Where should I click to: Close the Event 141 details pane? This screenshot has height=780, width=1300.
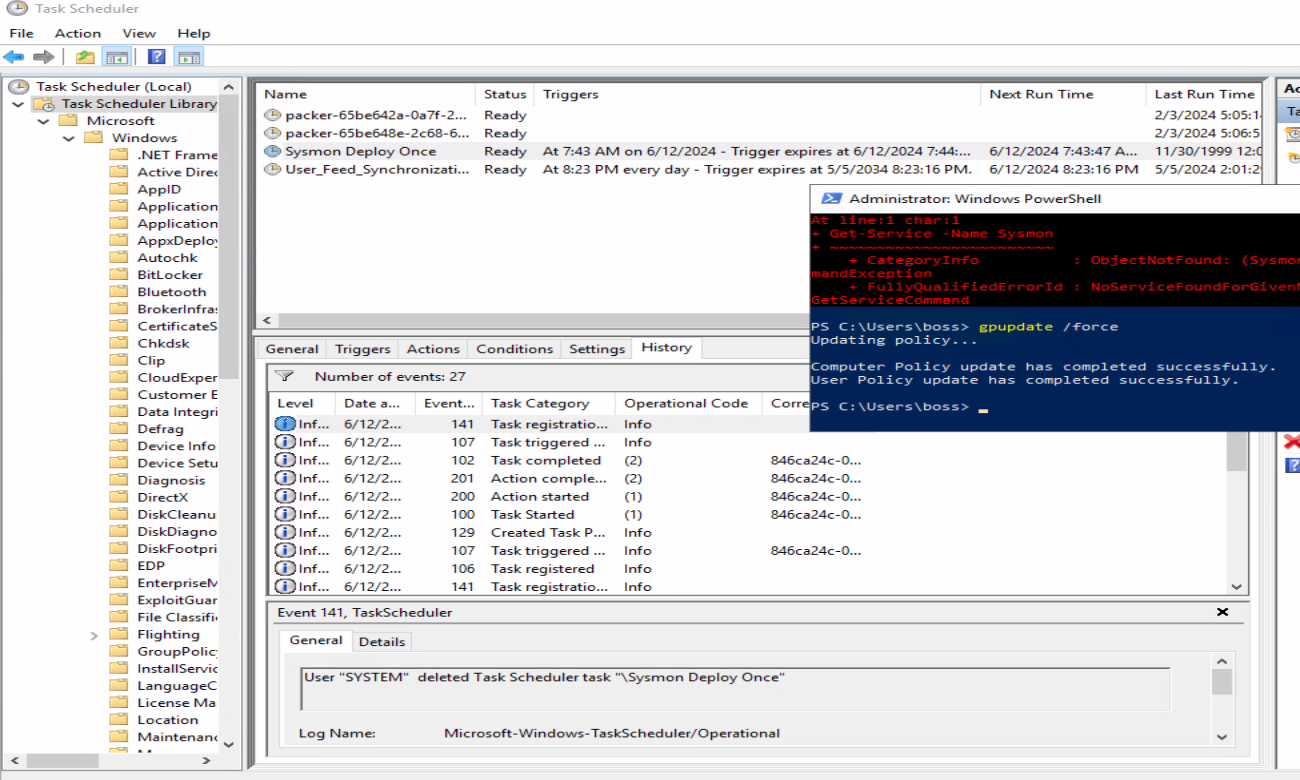tap(1222, 612)
